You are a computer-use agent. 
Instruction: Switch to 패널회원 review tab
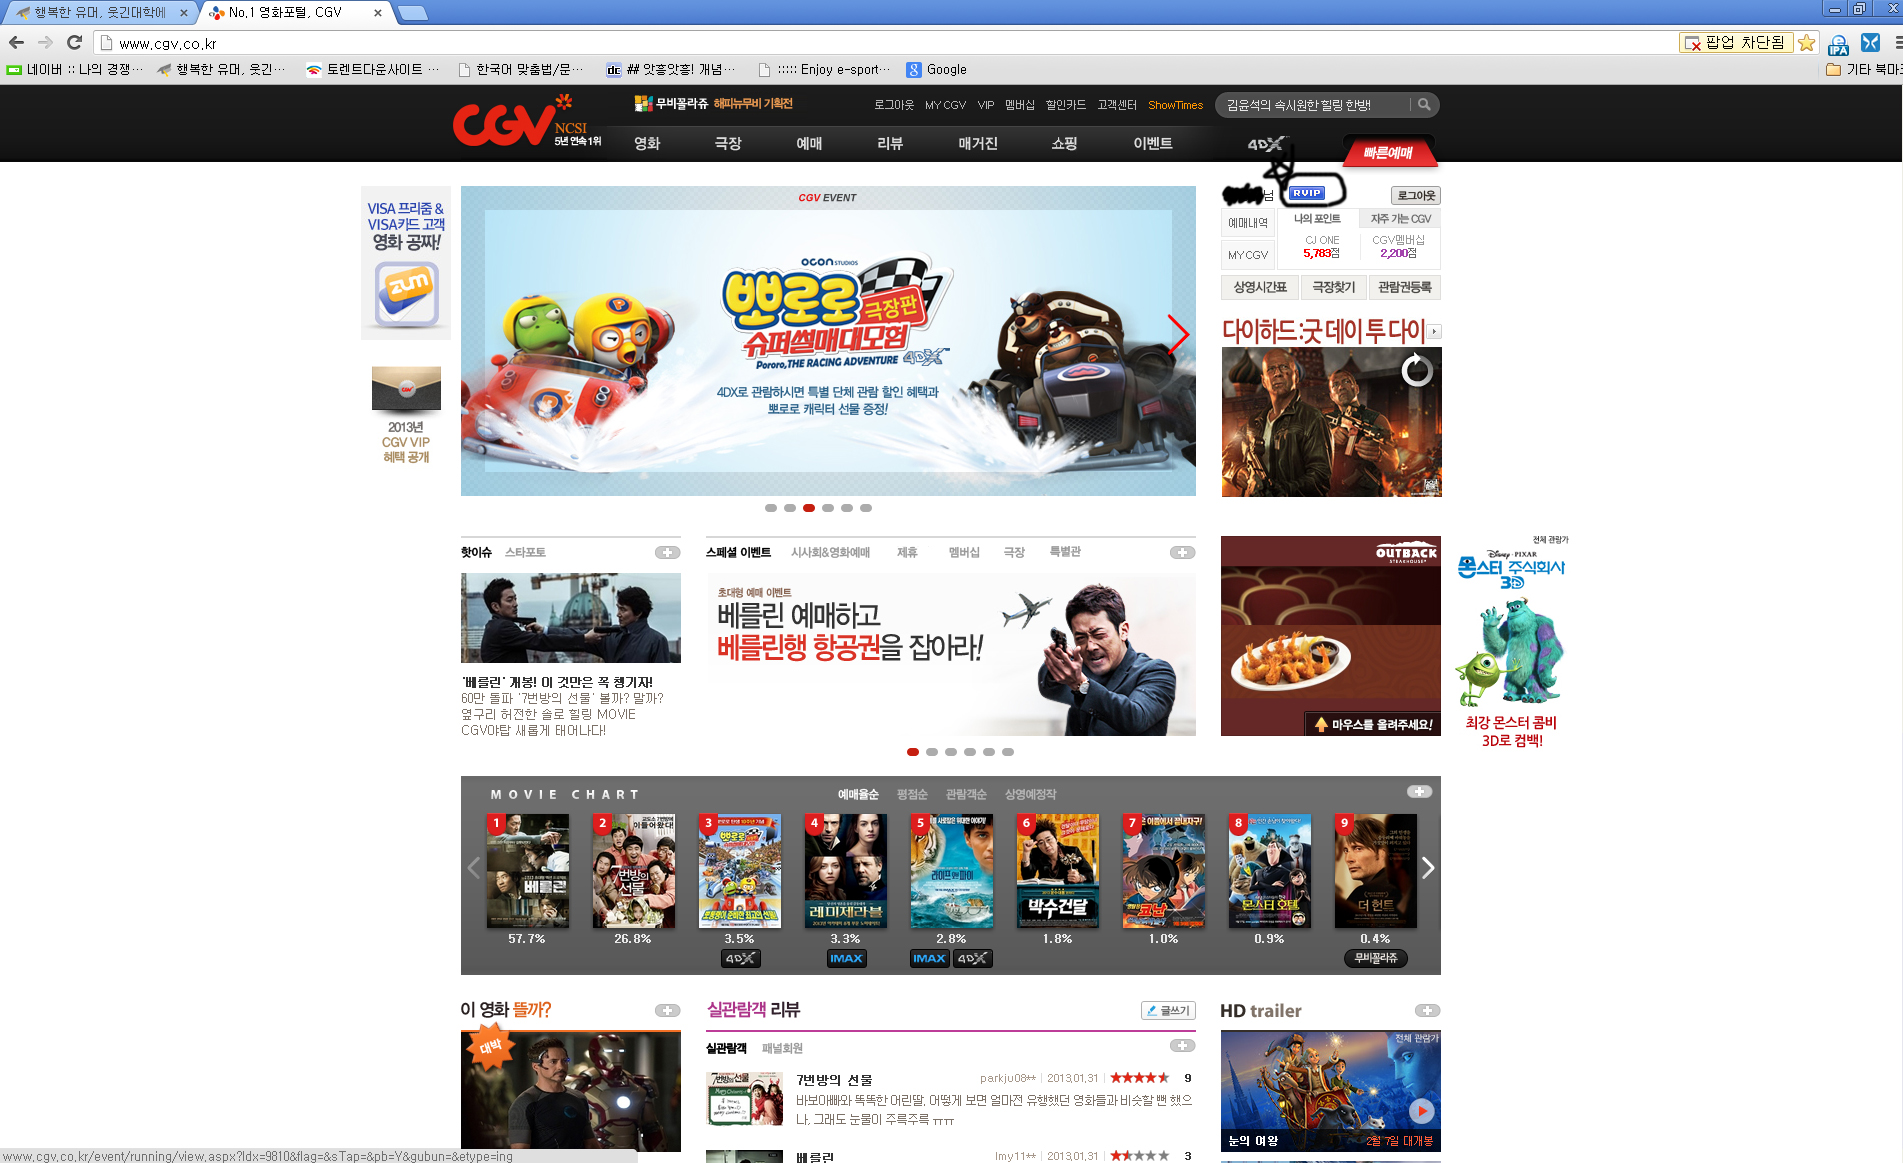click(x=782, y=1048)
